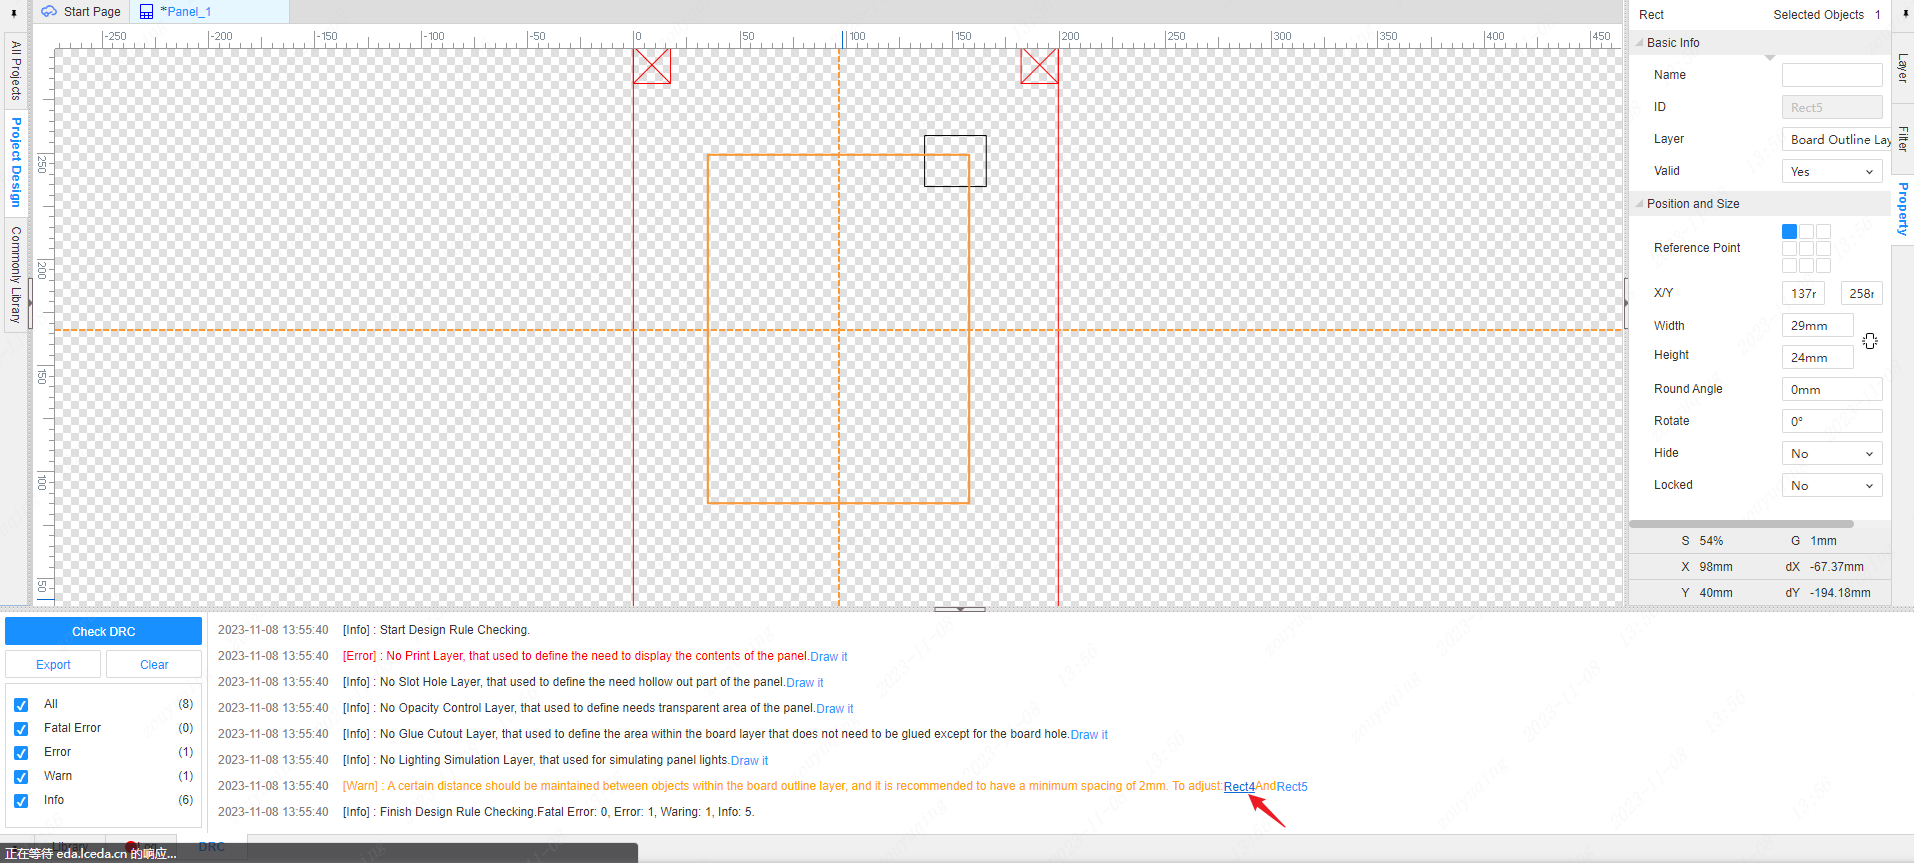Select the bottom-right reference point
Image resolution: width=1914 pixels, height=863 pixels.
pyautogui.click(x=1823, y=265)
